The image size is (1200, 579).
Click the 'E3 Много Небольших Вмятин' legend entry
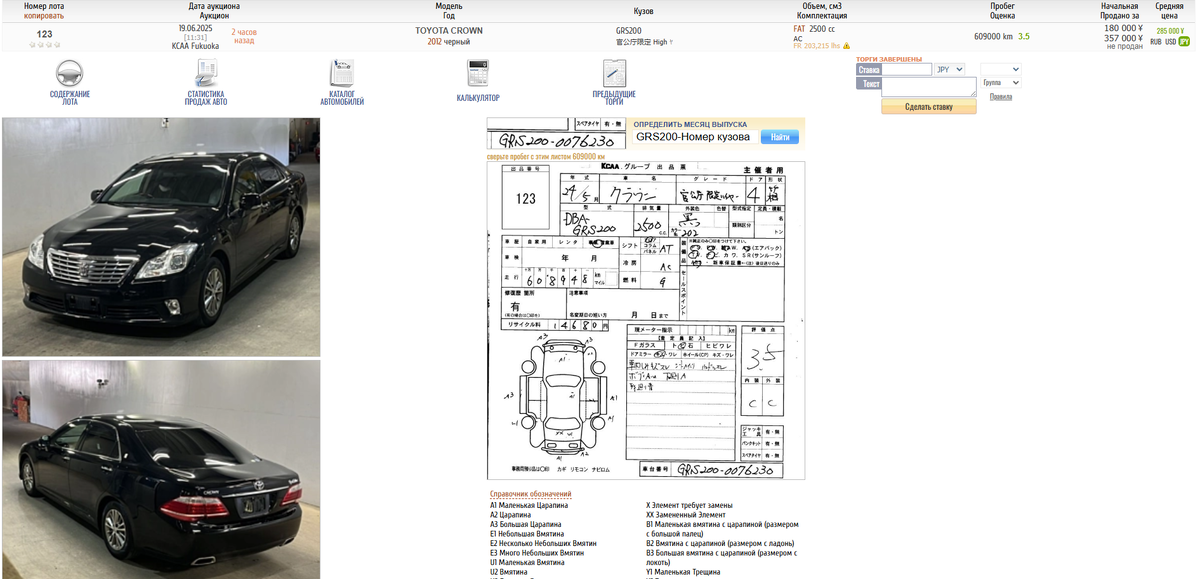537,553
